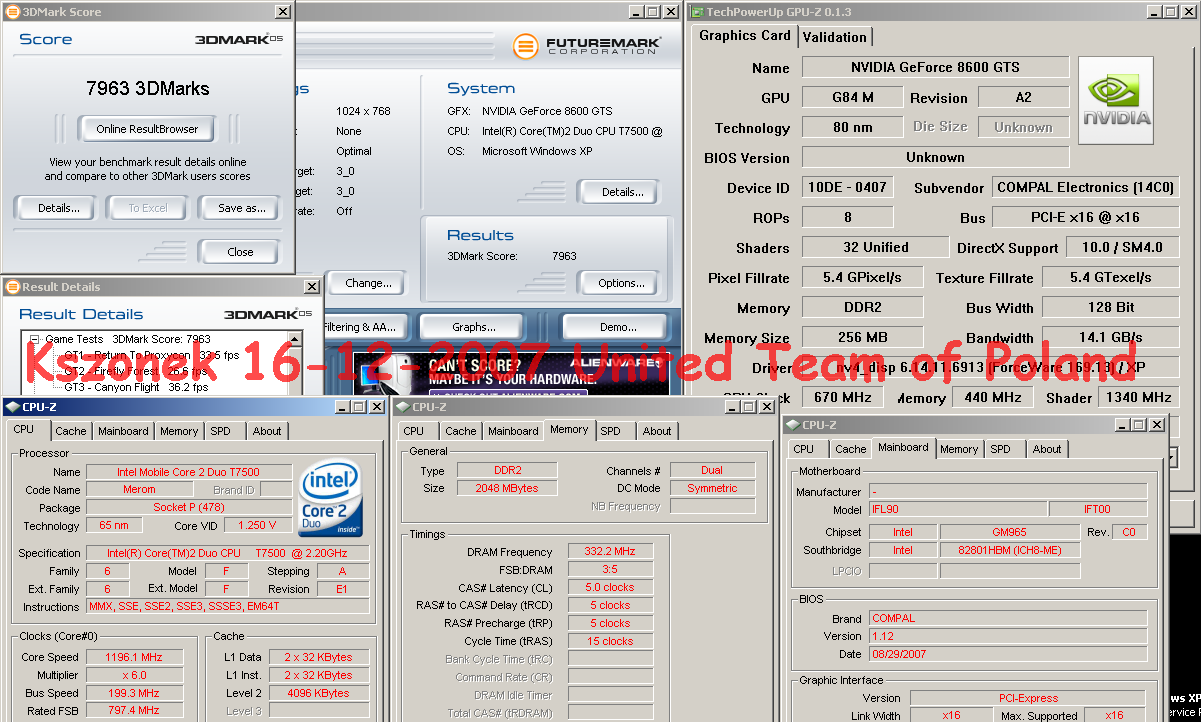Click GT3 - Canyon Flight result row

pos(136,387)
